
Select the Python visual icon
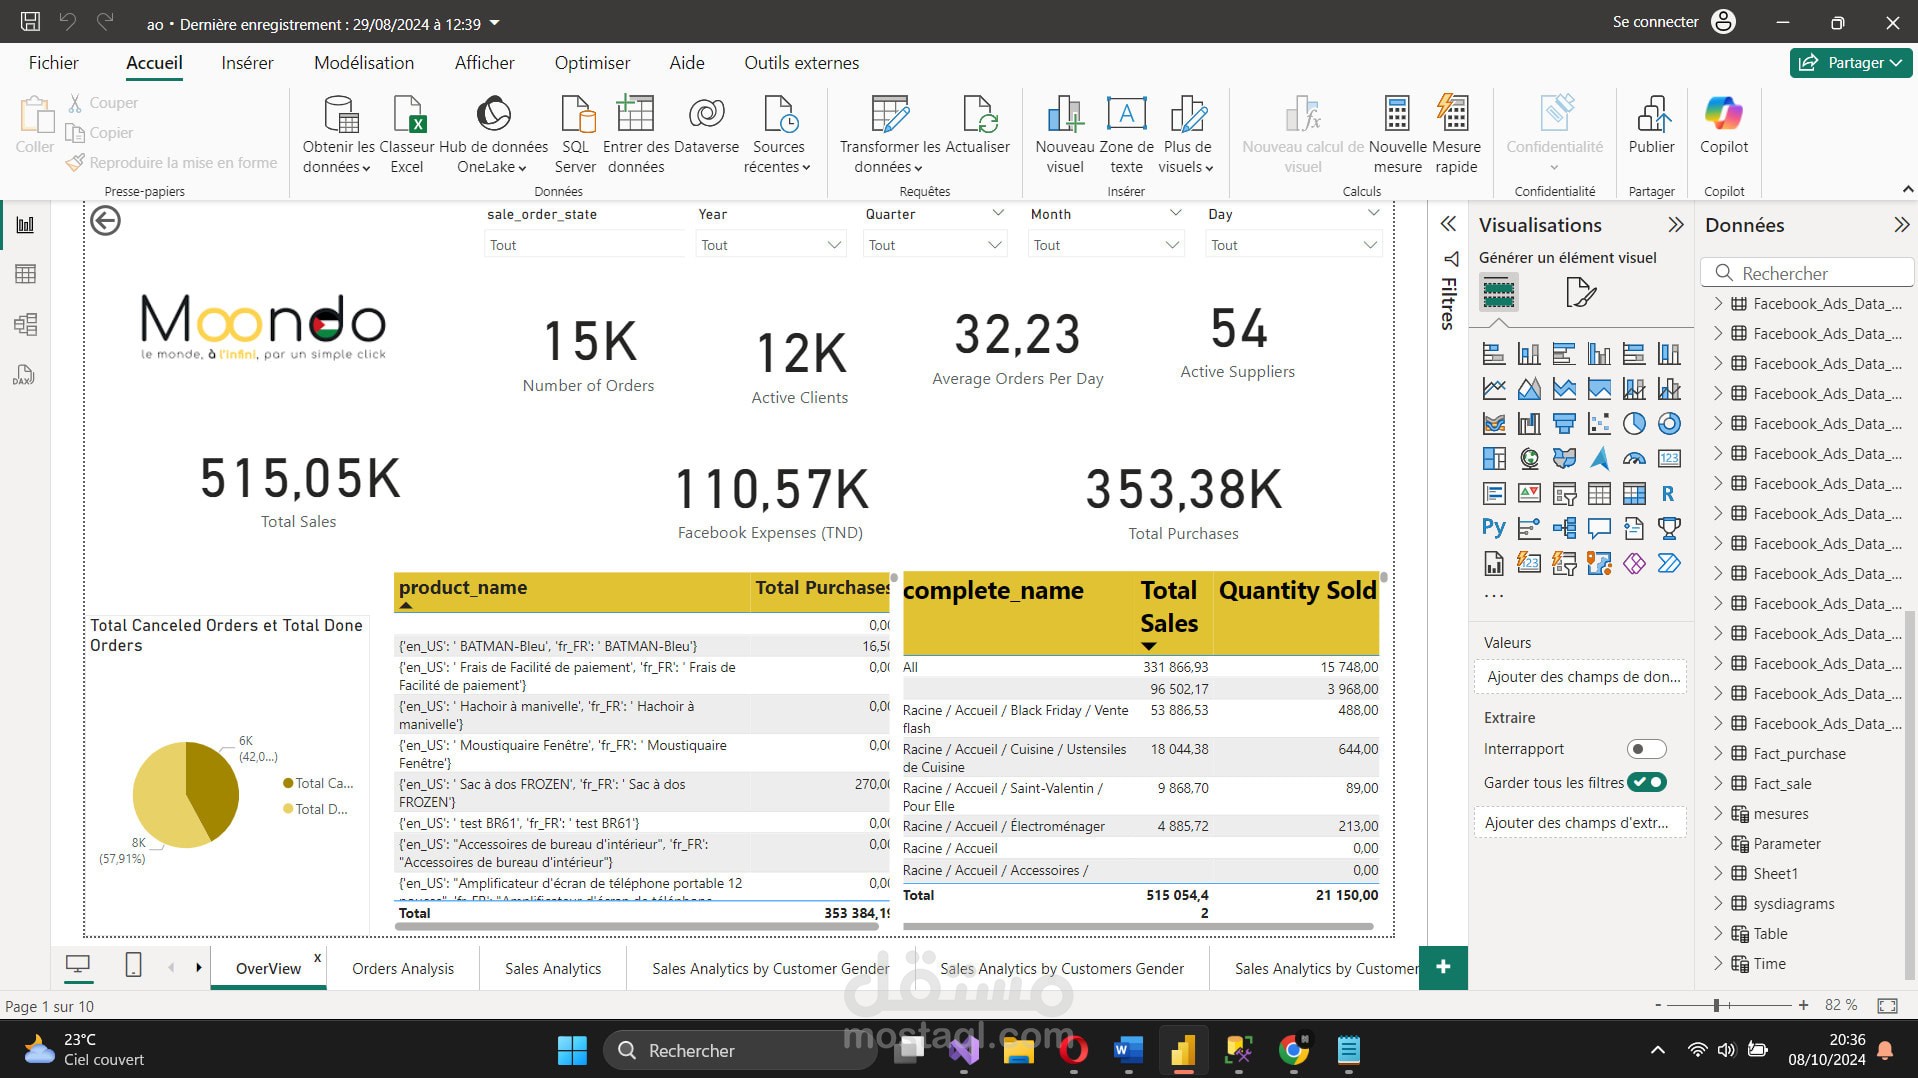click(x=1494, y=528)
